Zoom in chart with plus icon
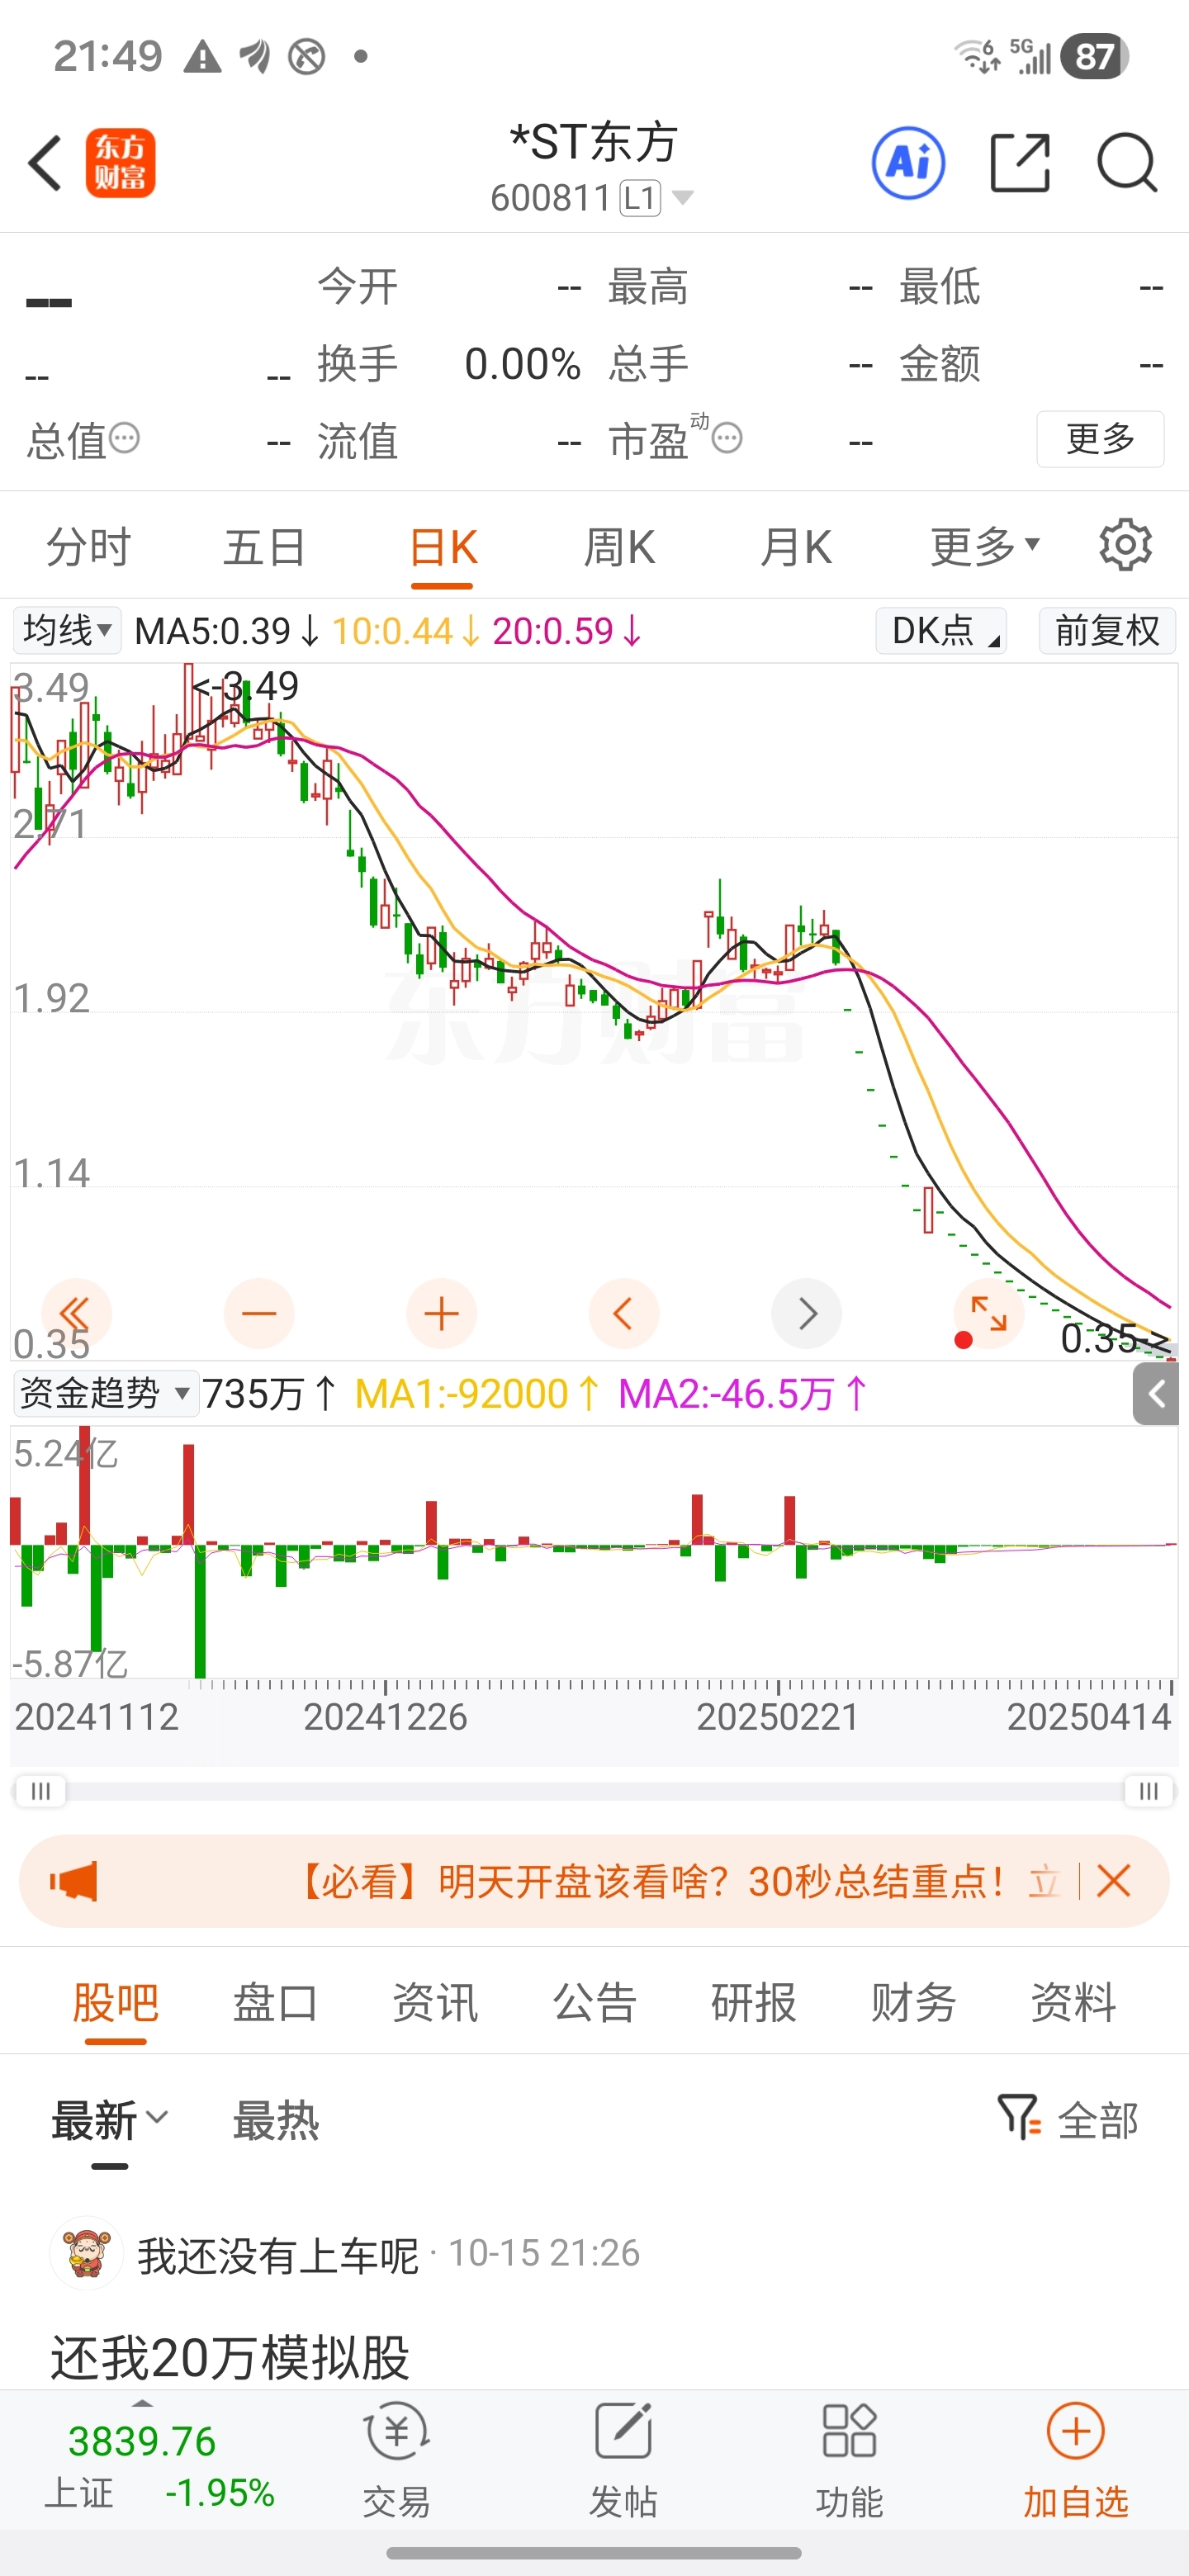 441,1313
